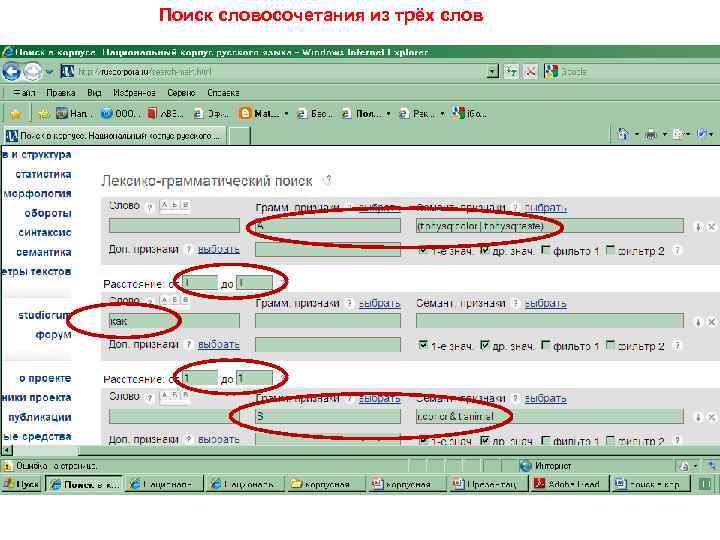Expand the Print icon dropdown arrow
The height and width of the screenshot is (540, 720).
point(664,135)
